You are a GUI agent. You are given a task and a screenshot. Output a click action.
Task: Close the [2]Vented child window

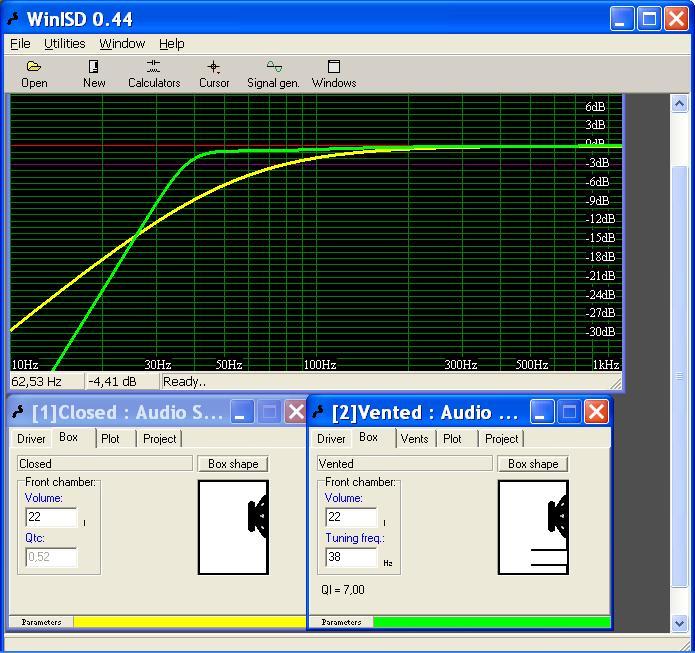(x=596, y=412)
